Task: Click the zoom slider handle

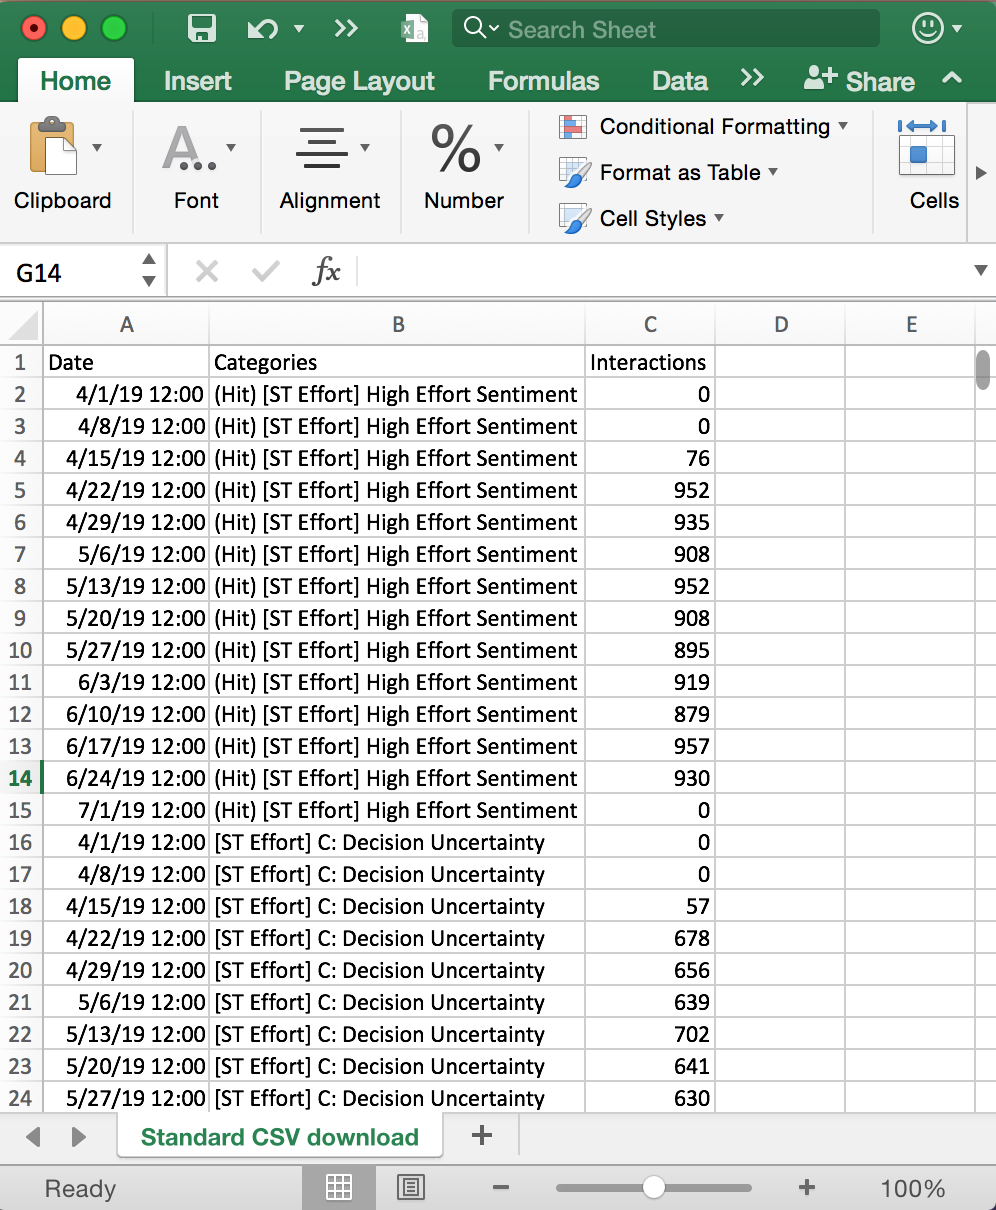Action: click(654, 1187)
